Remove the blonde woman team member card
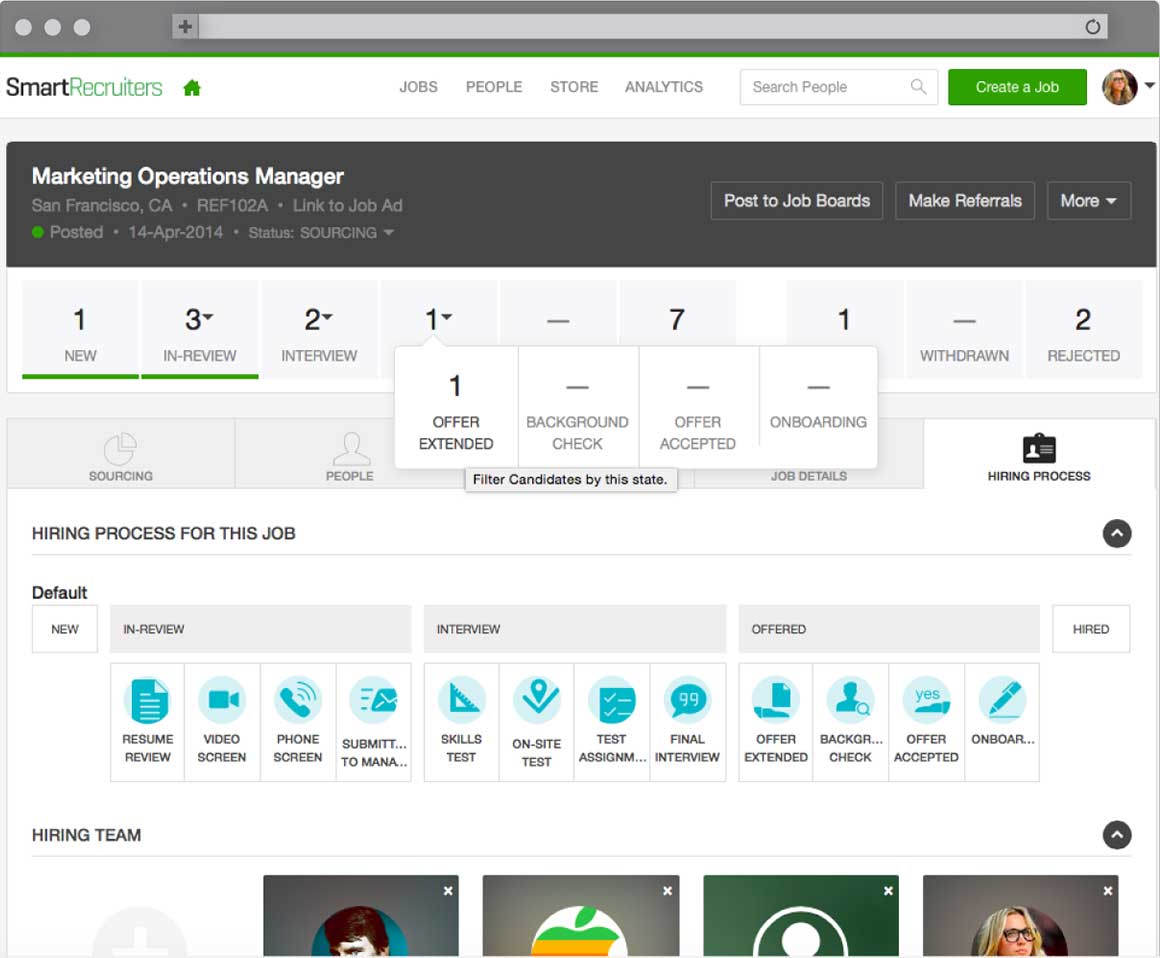The height and width of the screenshot is (958, 1160). 1107,891
